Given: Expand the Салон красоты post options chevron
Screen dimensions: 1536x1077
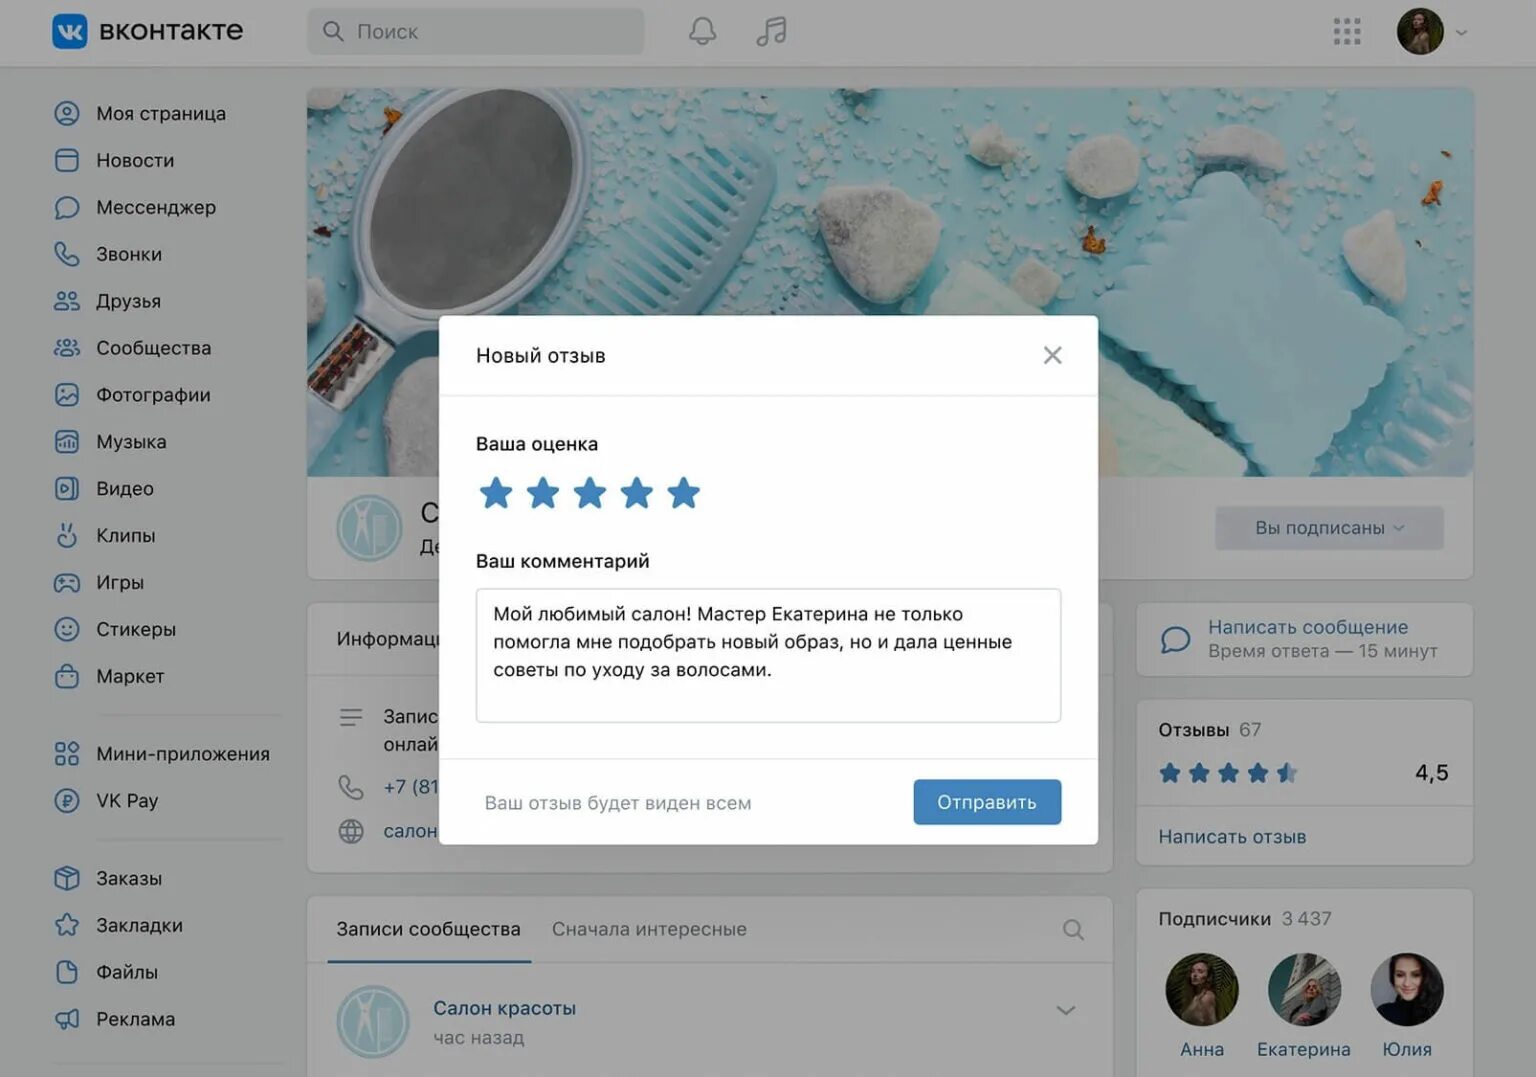Looking at the screenshot, I should pos(1066,1011).
